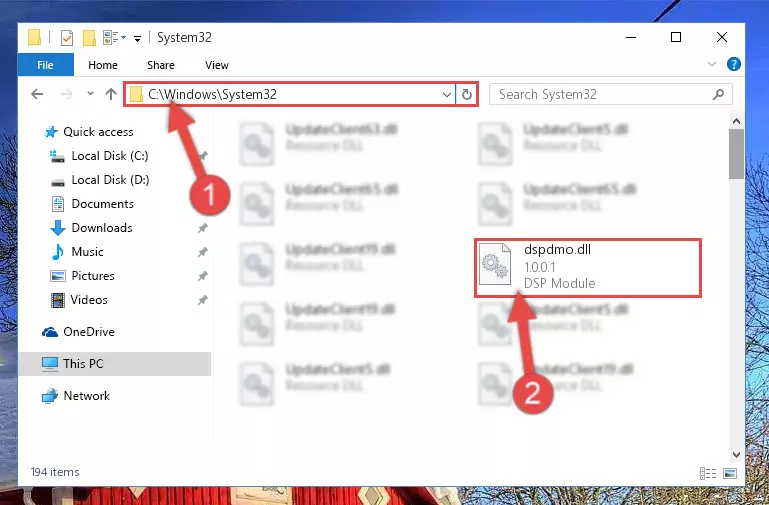Click the scrollbar down arrow
The width and height of the screenshot is (769, 505).
[x=736, y=454]
